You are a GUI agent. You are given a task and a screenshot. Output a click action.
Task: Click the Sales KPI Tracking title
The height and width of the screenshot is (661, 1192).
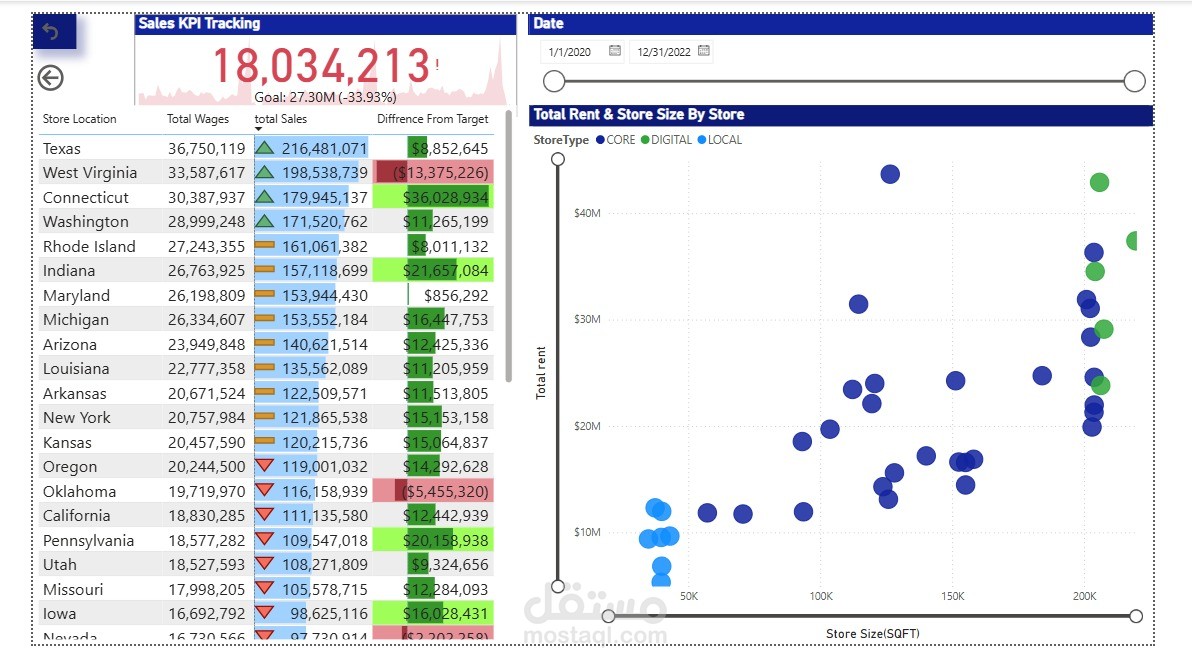click(199, 24)
